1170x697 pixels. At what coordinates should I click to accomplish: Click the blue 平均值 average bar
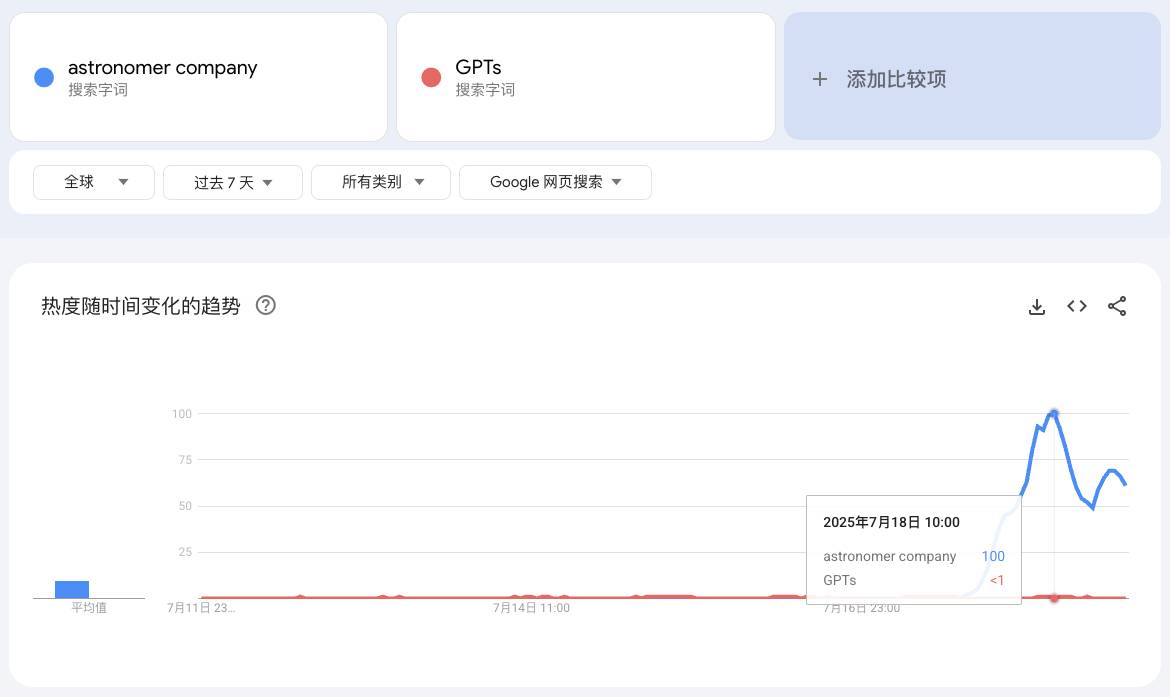72,590
